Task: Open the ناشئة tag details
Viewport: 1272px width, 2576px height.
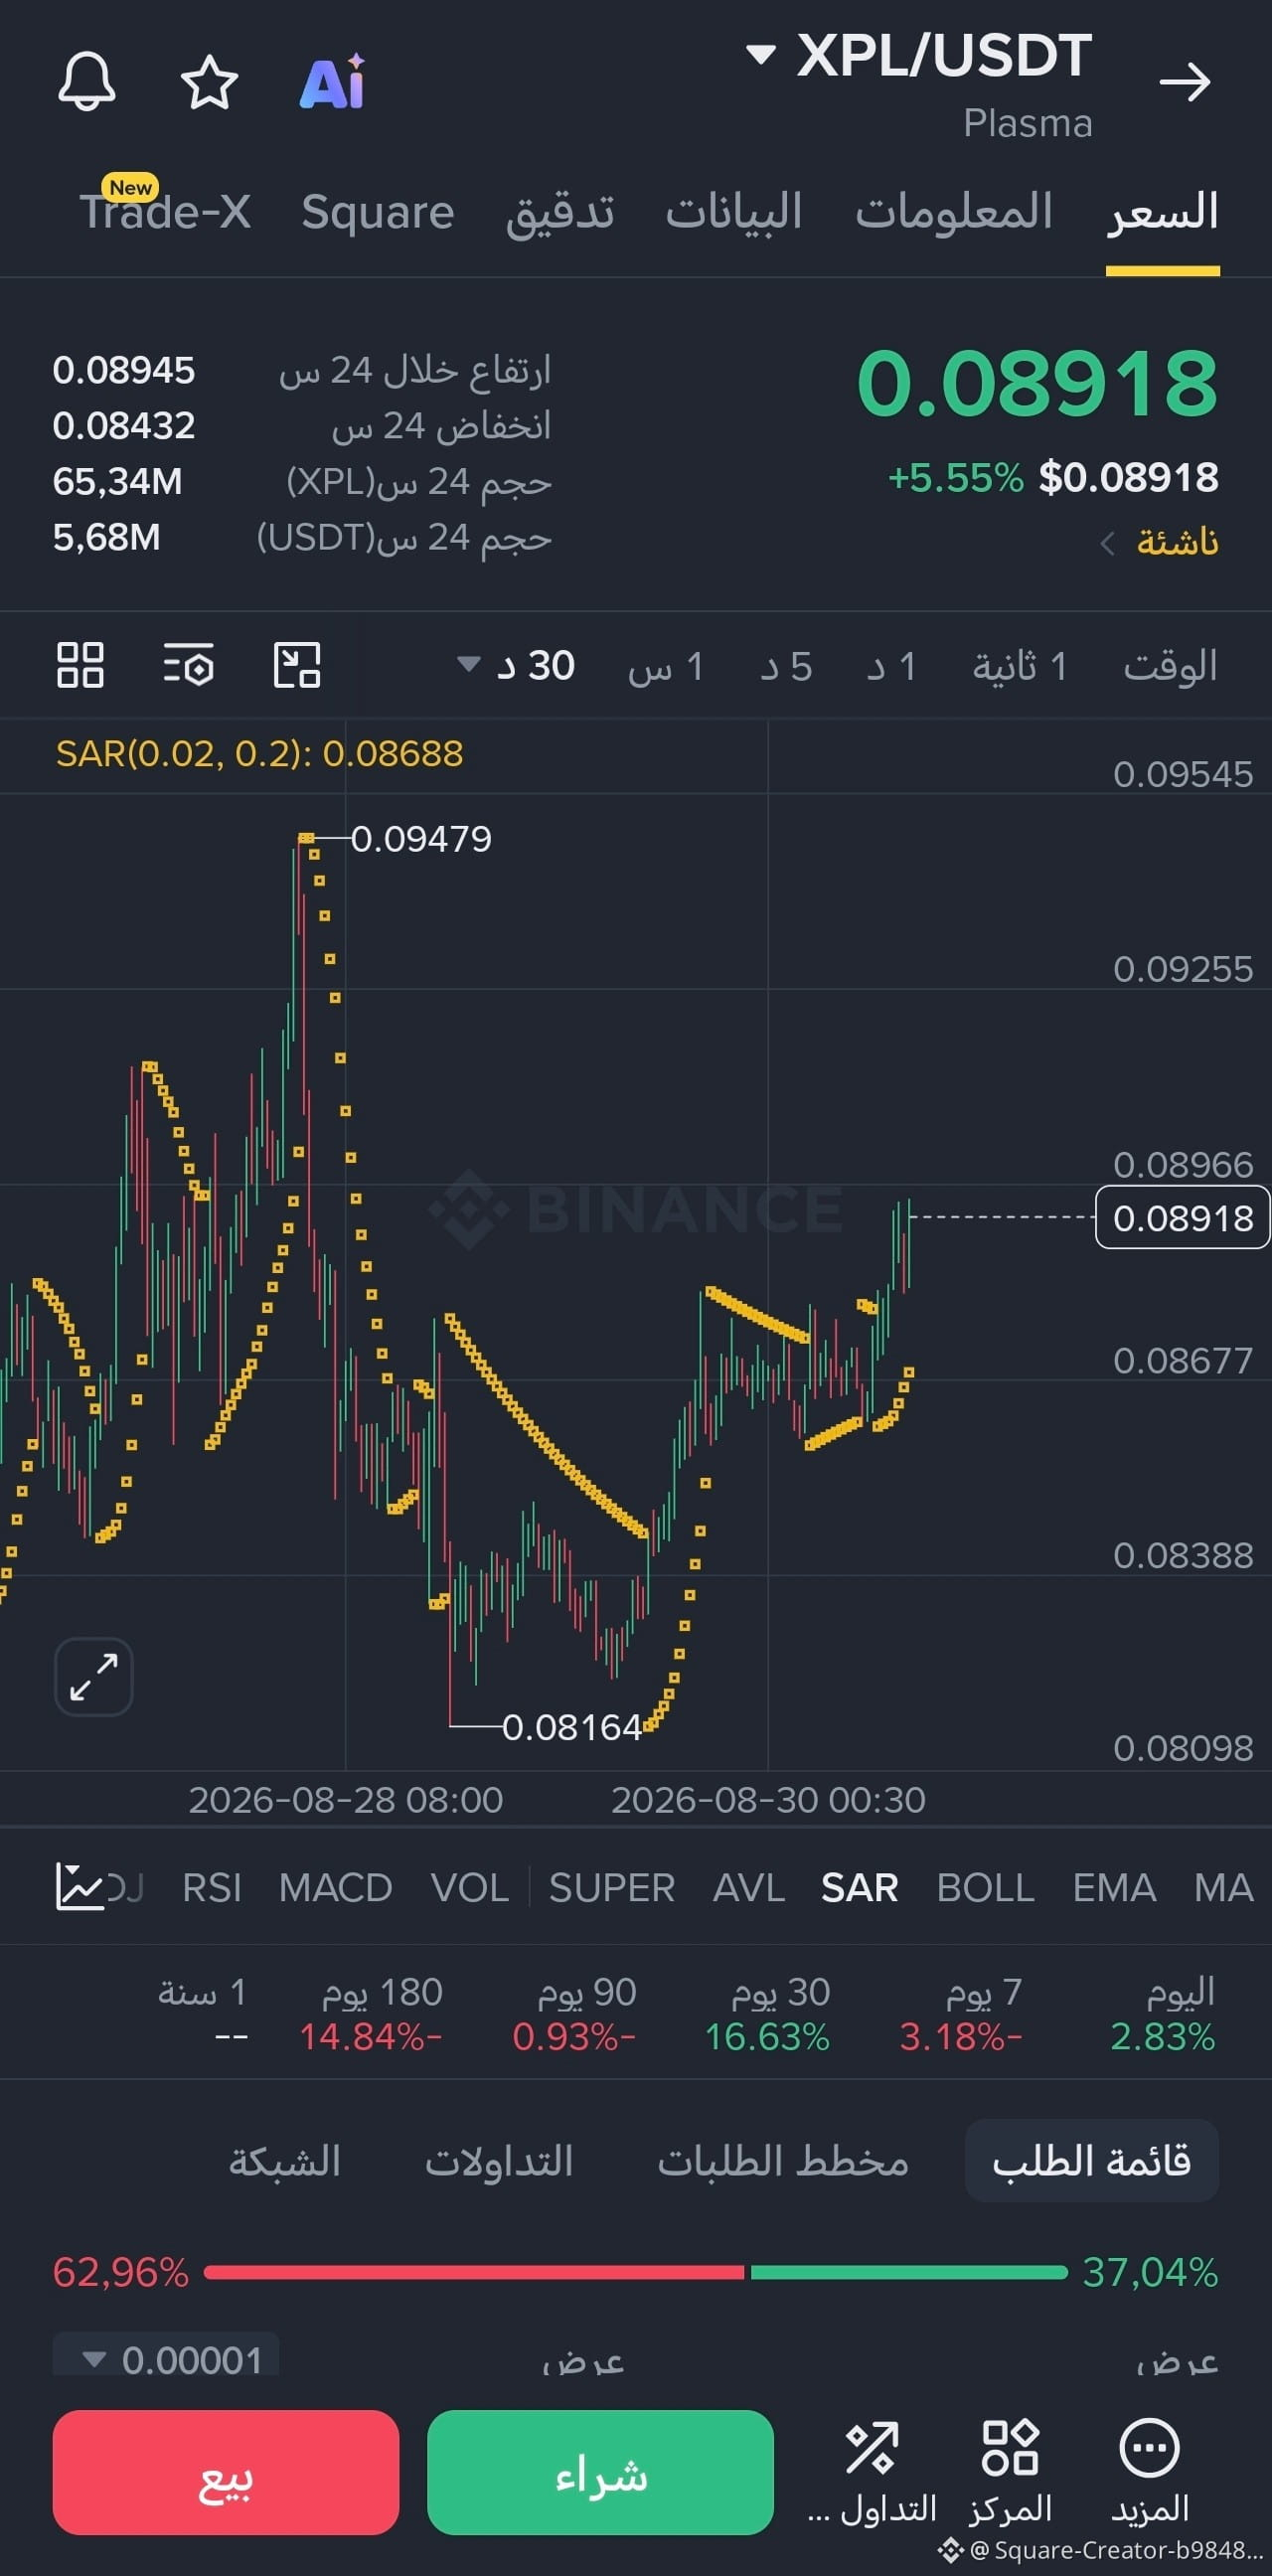Action: tap(1160, 542)
